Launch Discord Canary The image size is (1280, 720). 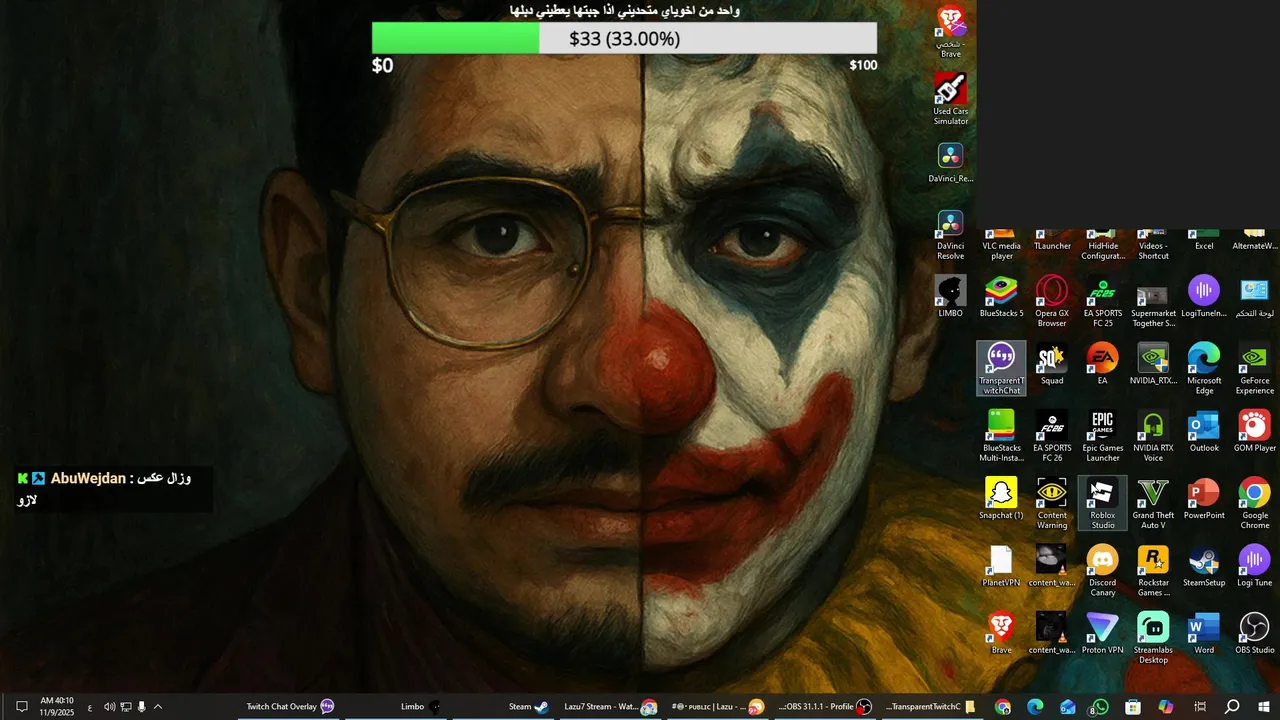click(x=1103, y=571)
